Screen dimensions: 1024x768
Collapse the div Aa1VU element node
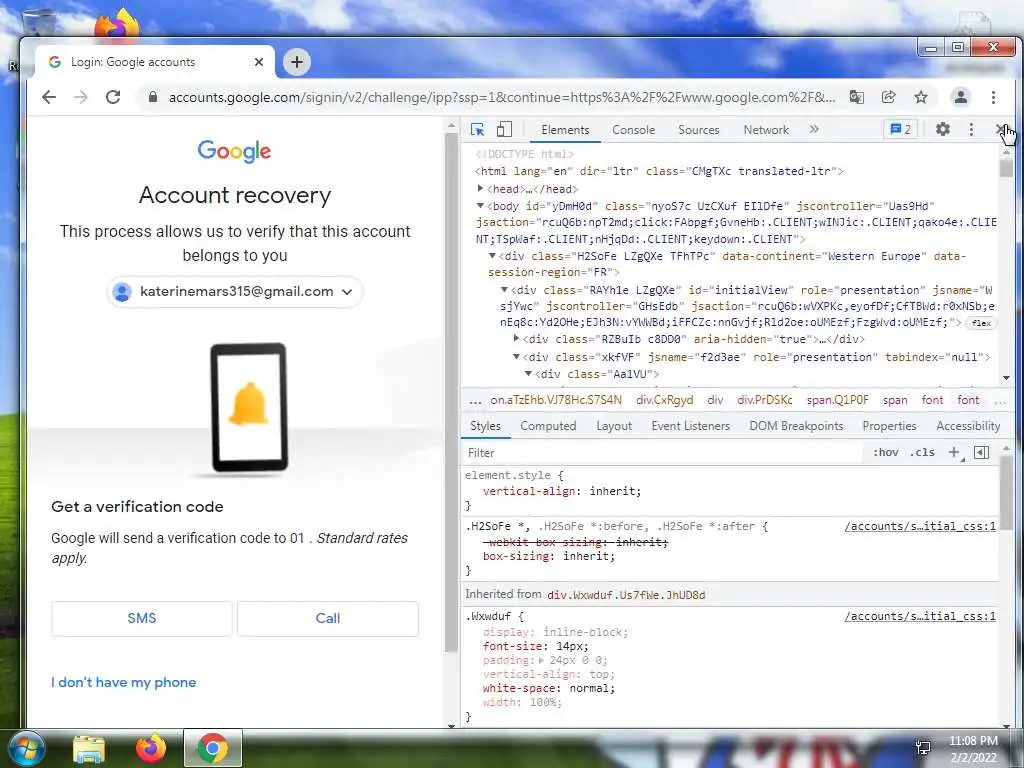coord(528,374)
